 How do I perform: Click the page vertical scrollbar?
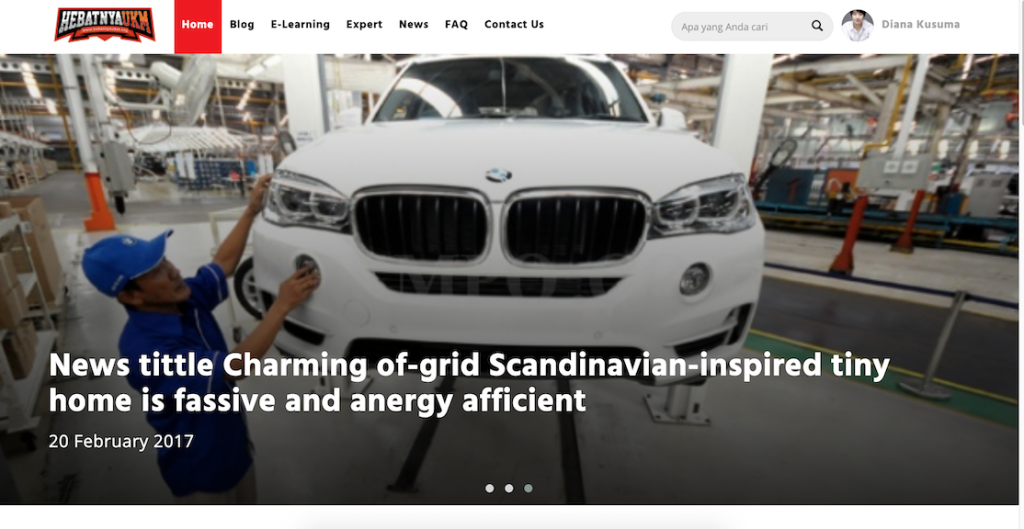[1021, 264]
